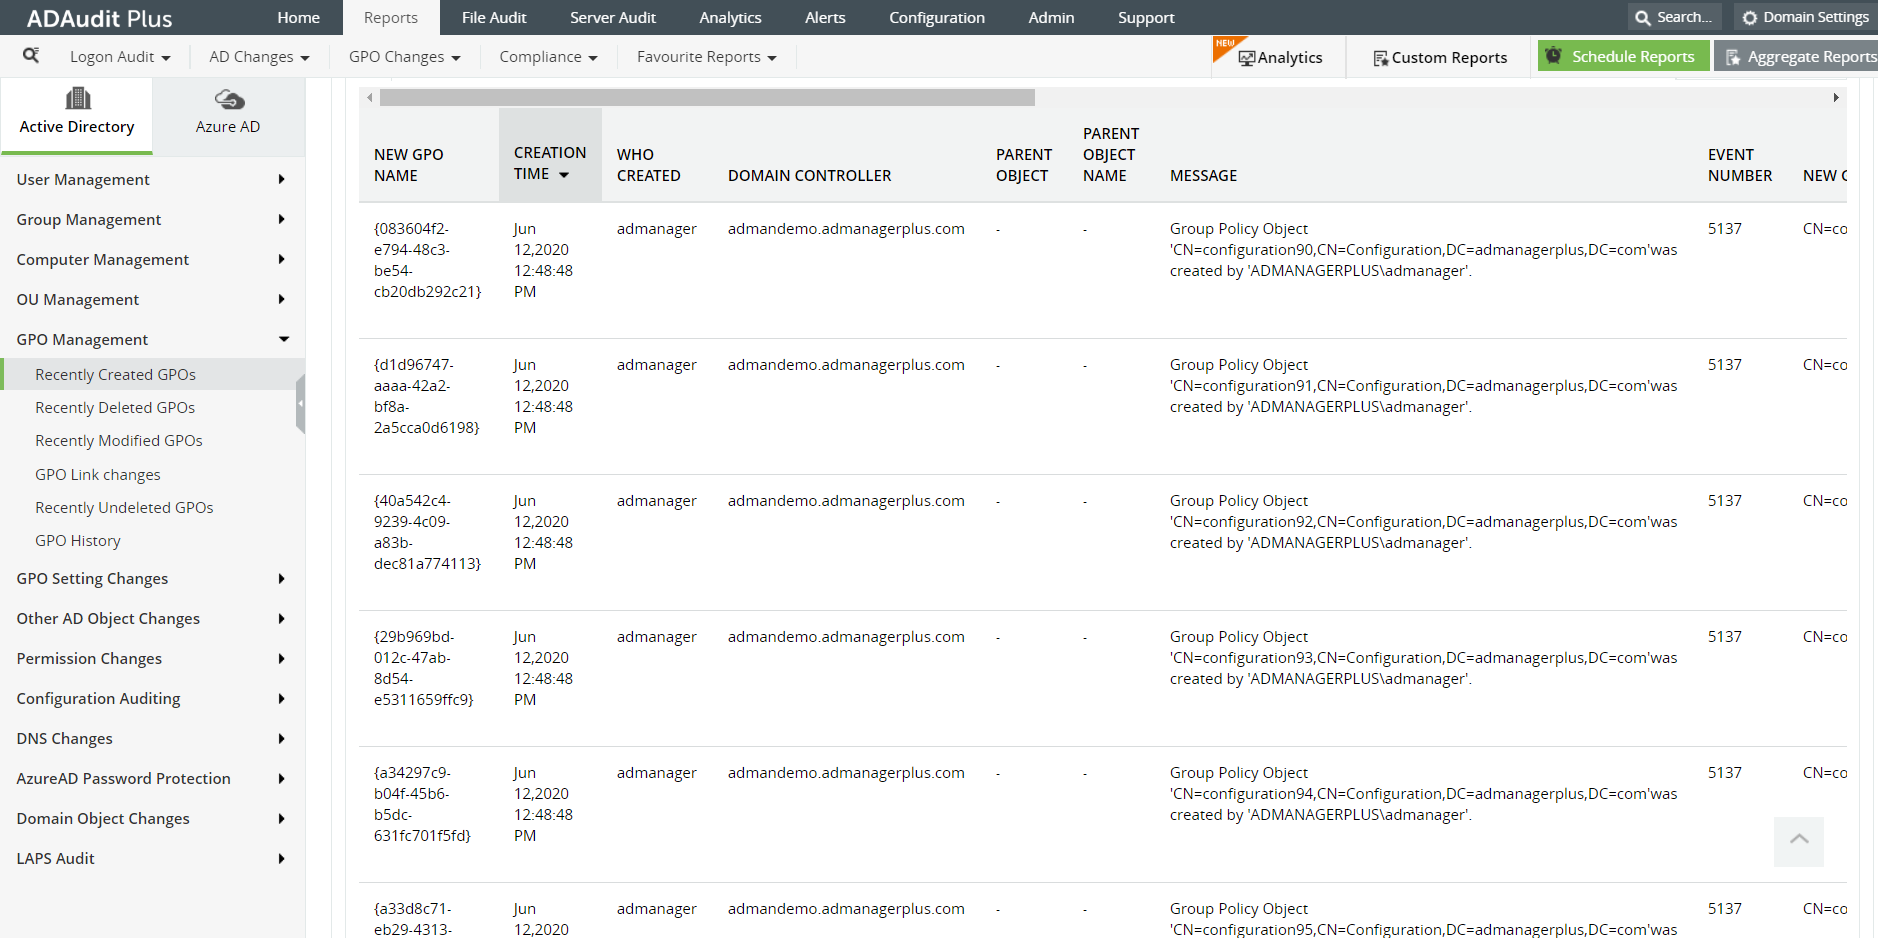The image size is (1878, 938).
Task: Click the Analytics monitor icon
Action: click(x=1248, y=57)
